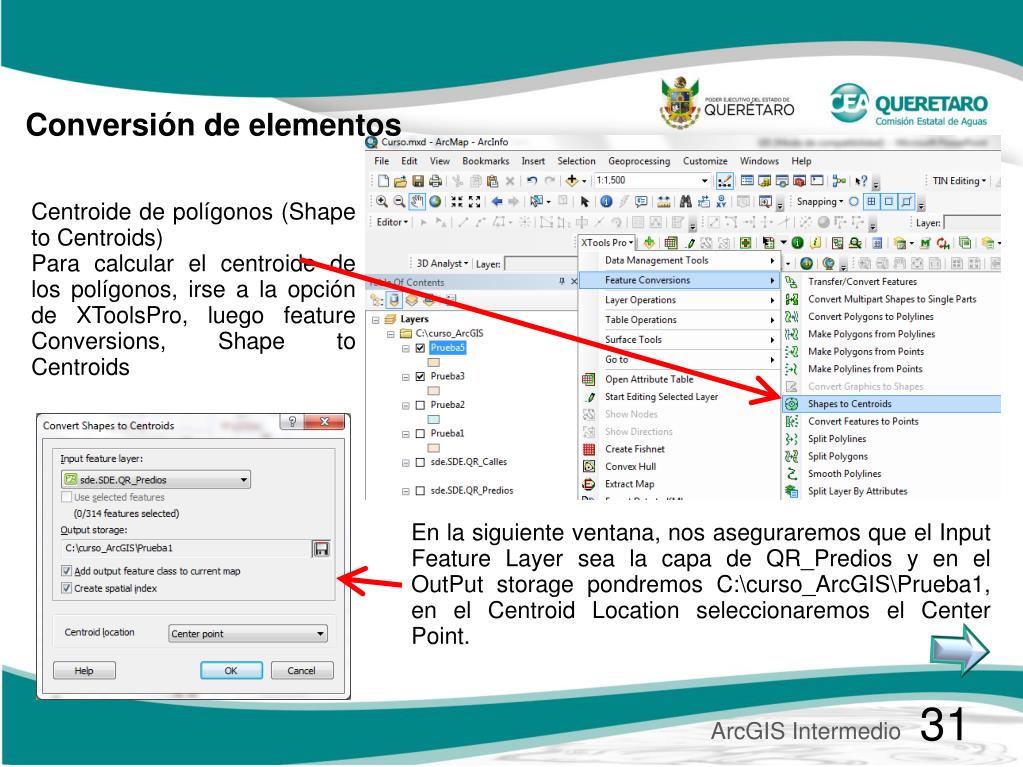1023x767 pixels.
Task: Uncheck the Prueba3 layer checkbox
Action: point(421,377)
